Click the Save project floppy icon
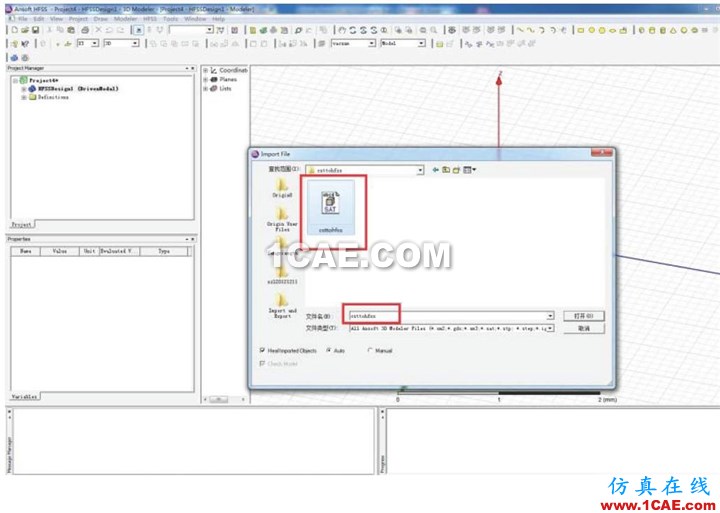This screenshot has width=720, height=513. 35,30
